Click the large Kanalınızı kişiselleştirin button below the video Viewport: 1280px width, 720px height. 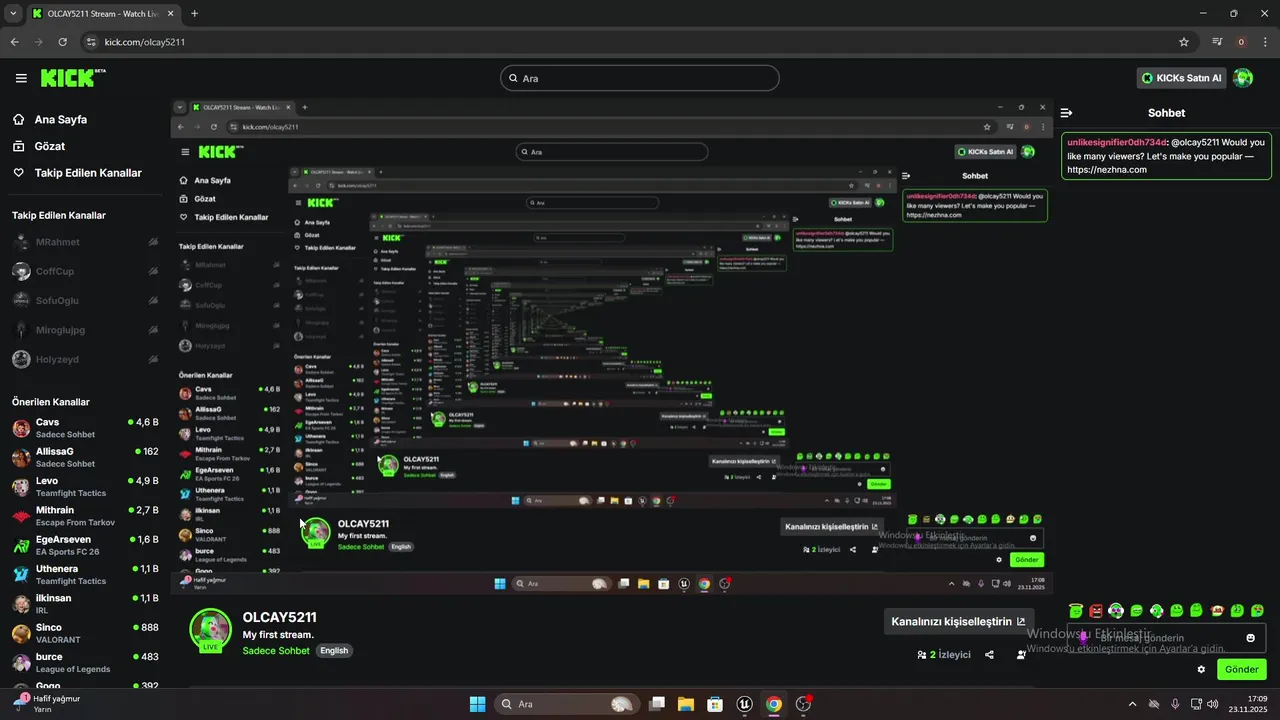(958, 621)
